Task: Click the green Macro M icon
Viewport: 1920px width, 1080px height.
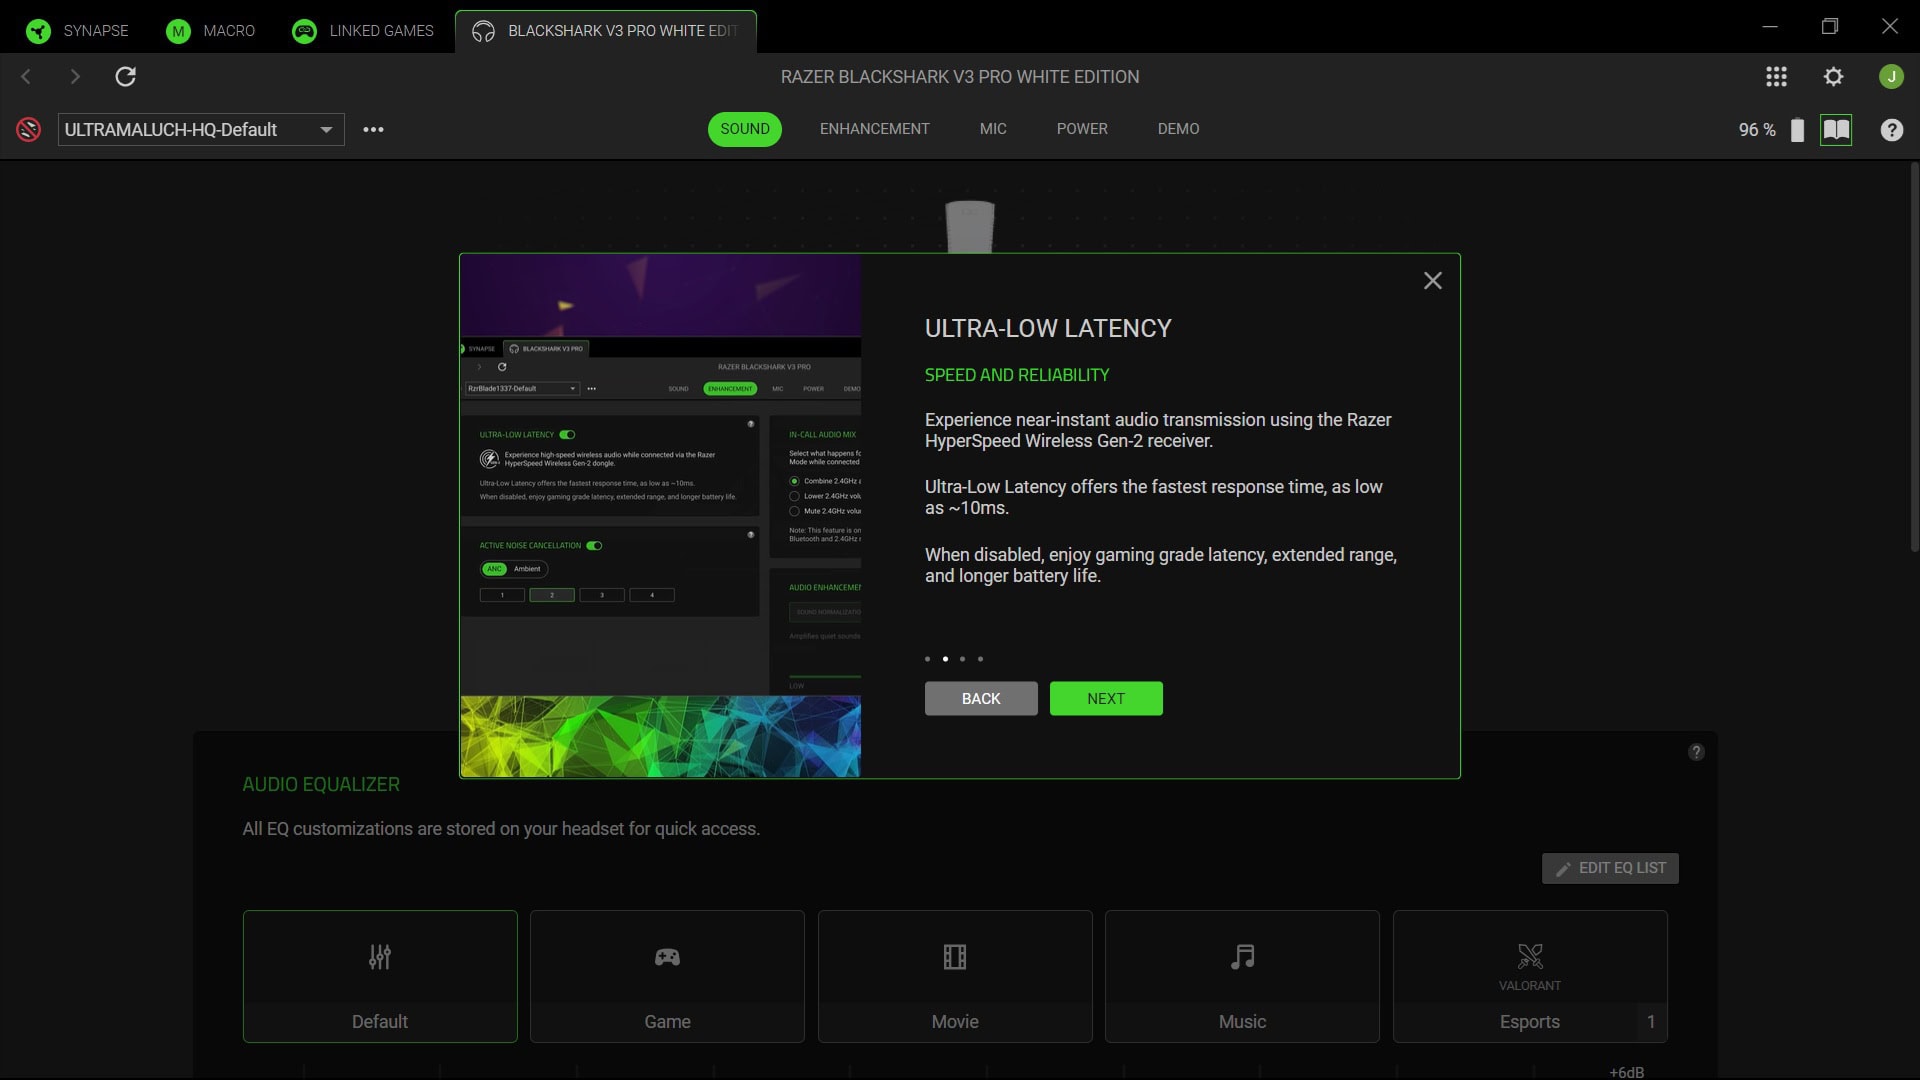Action: pos(178,31)
